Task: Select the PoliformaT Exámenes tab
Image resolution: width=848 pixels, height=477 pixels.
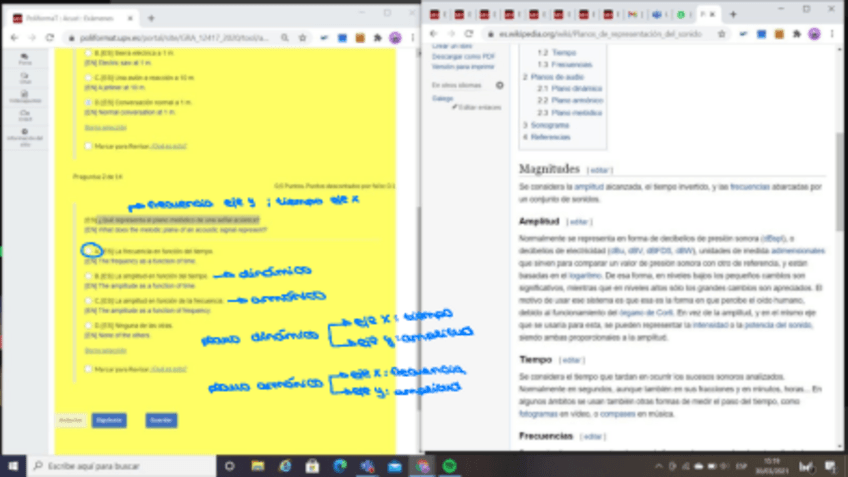Action: [70, 18]
